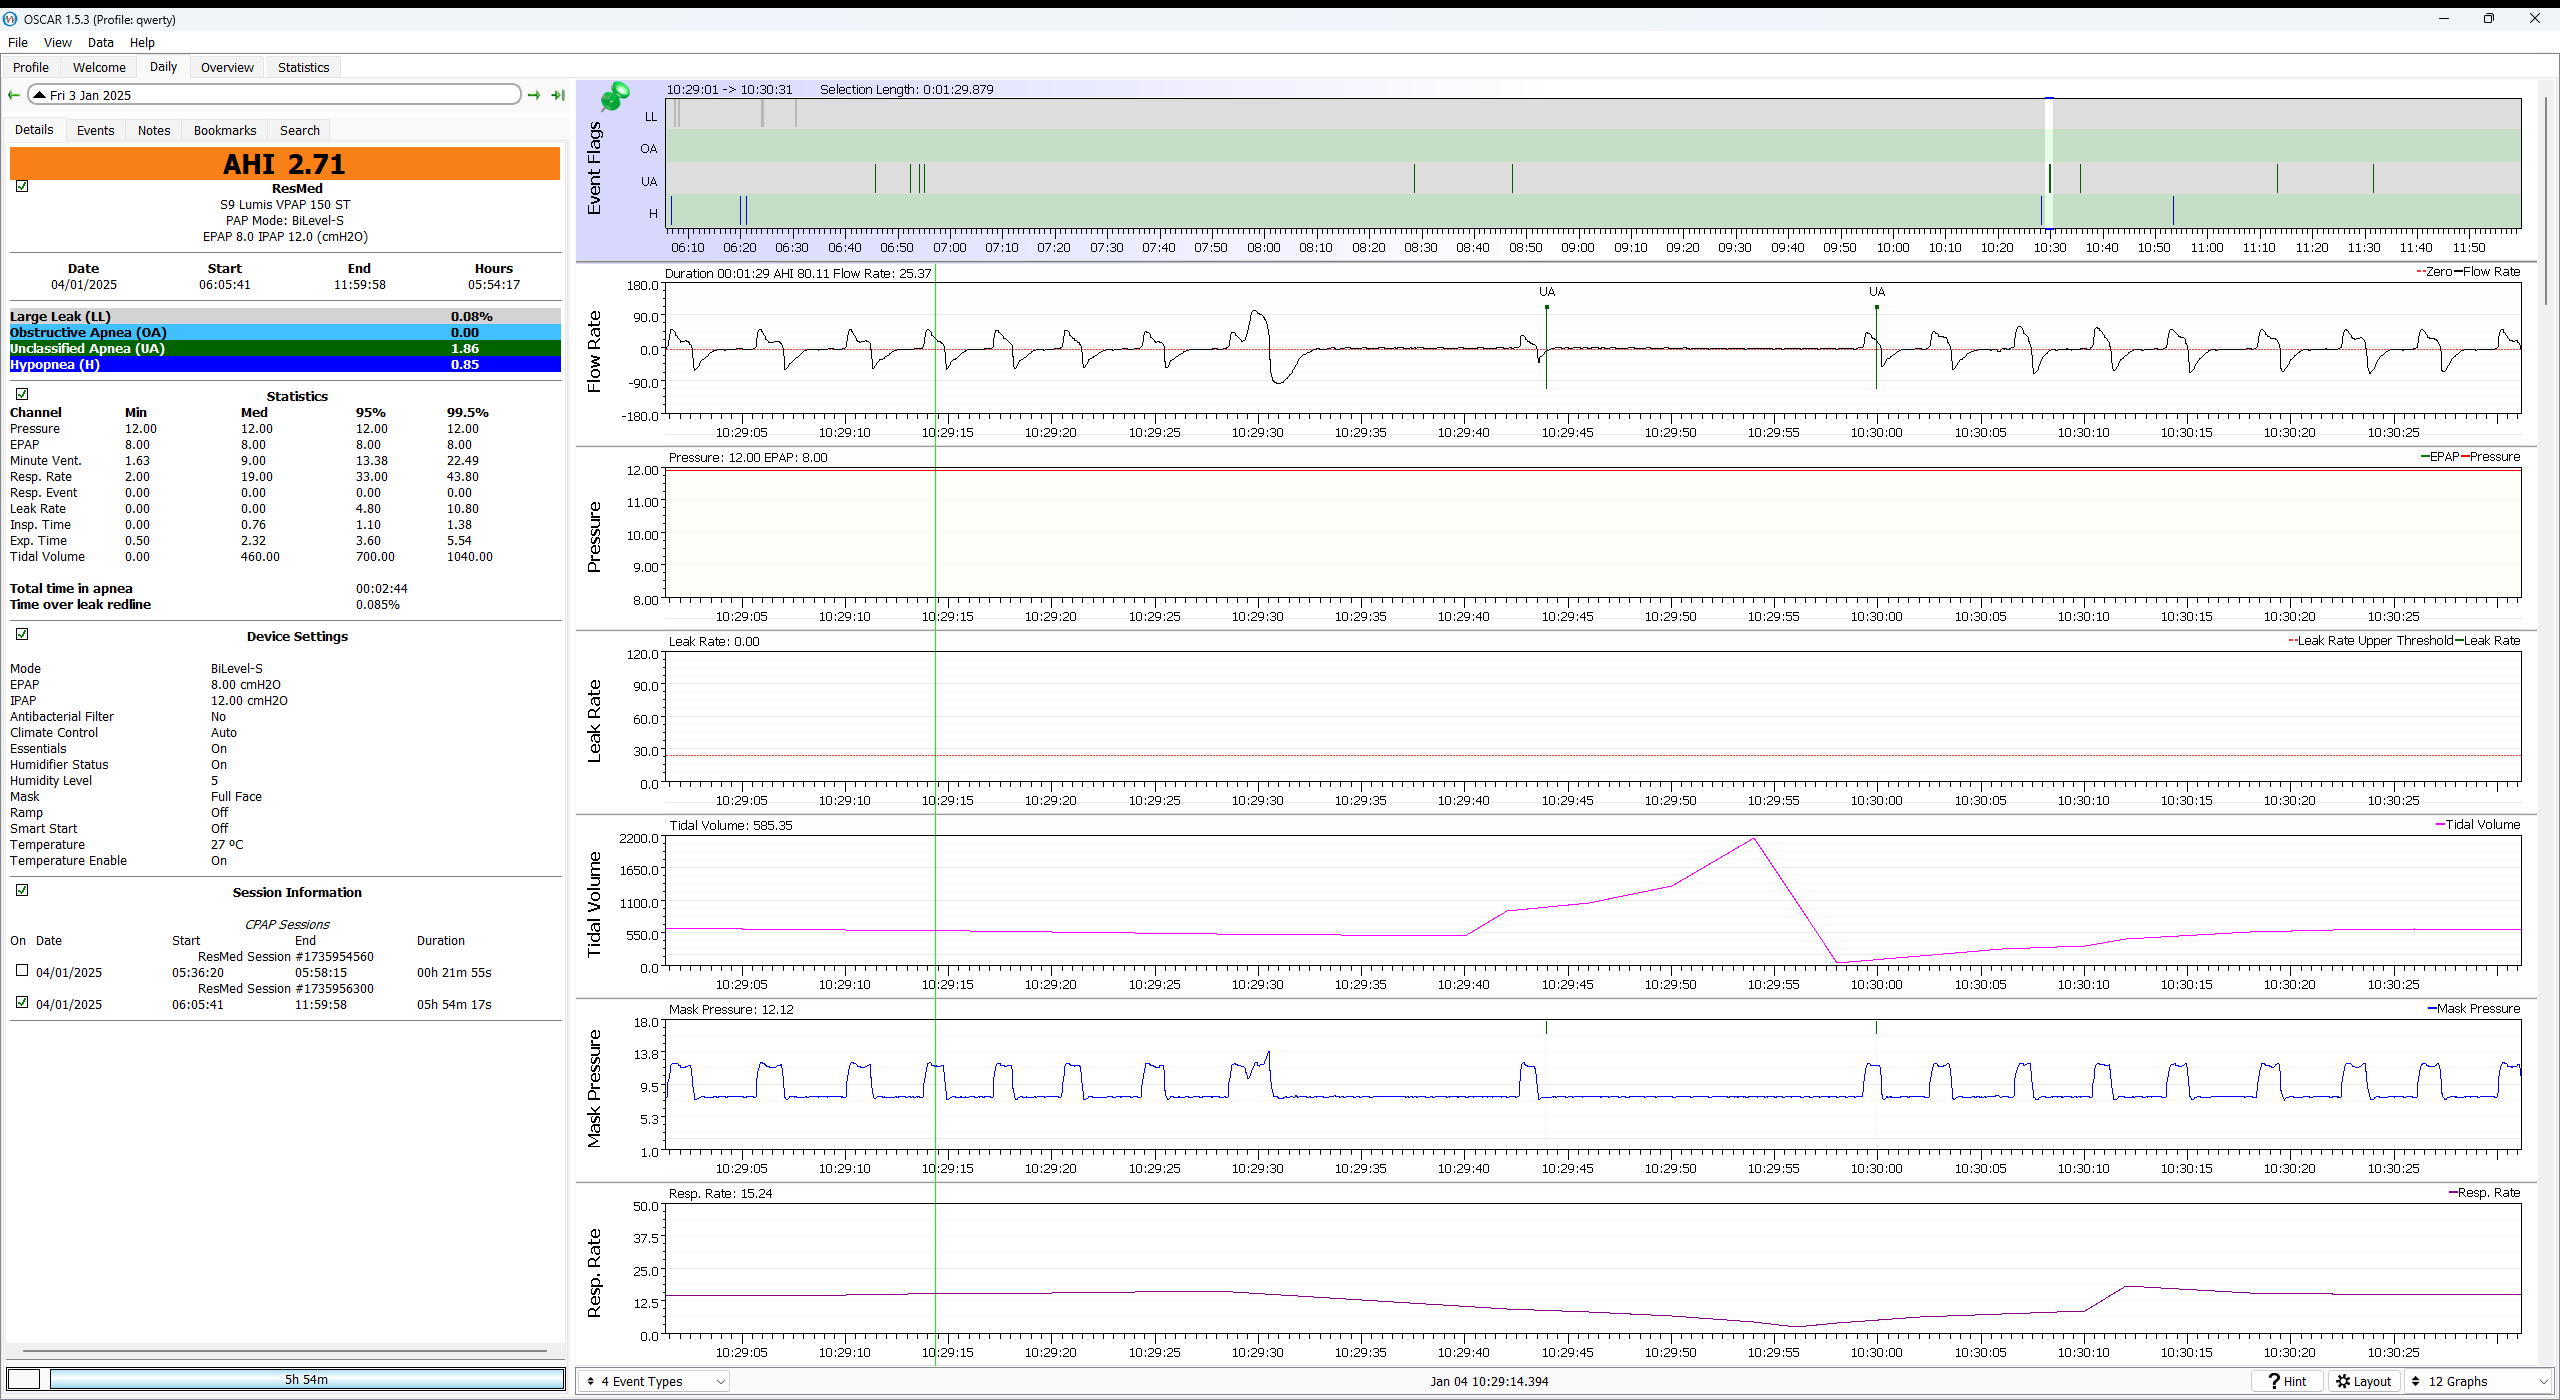Click the Tidal Volume peak in graph
2560x1400 pixels.
1753,839
